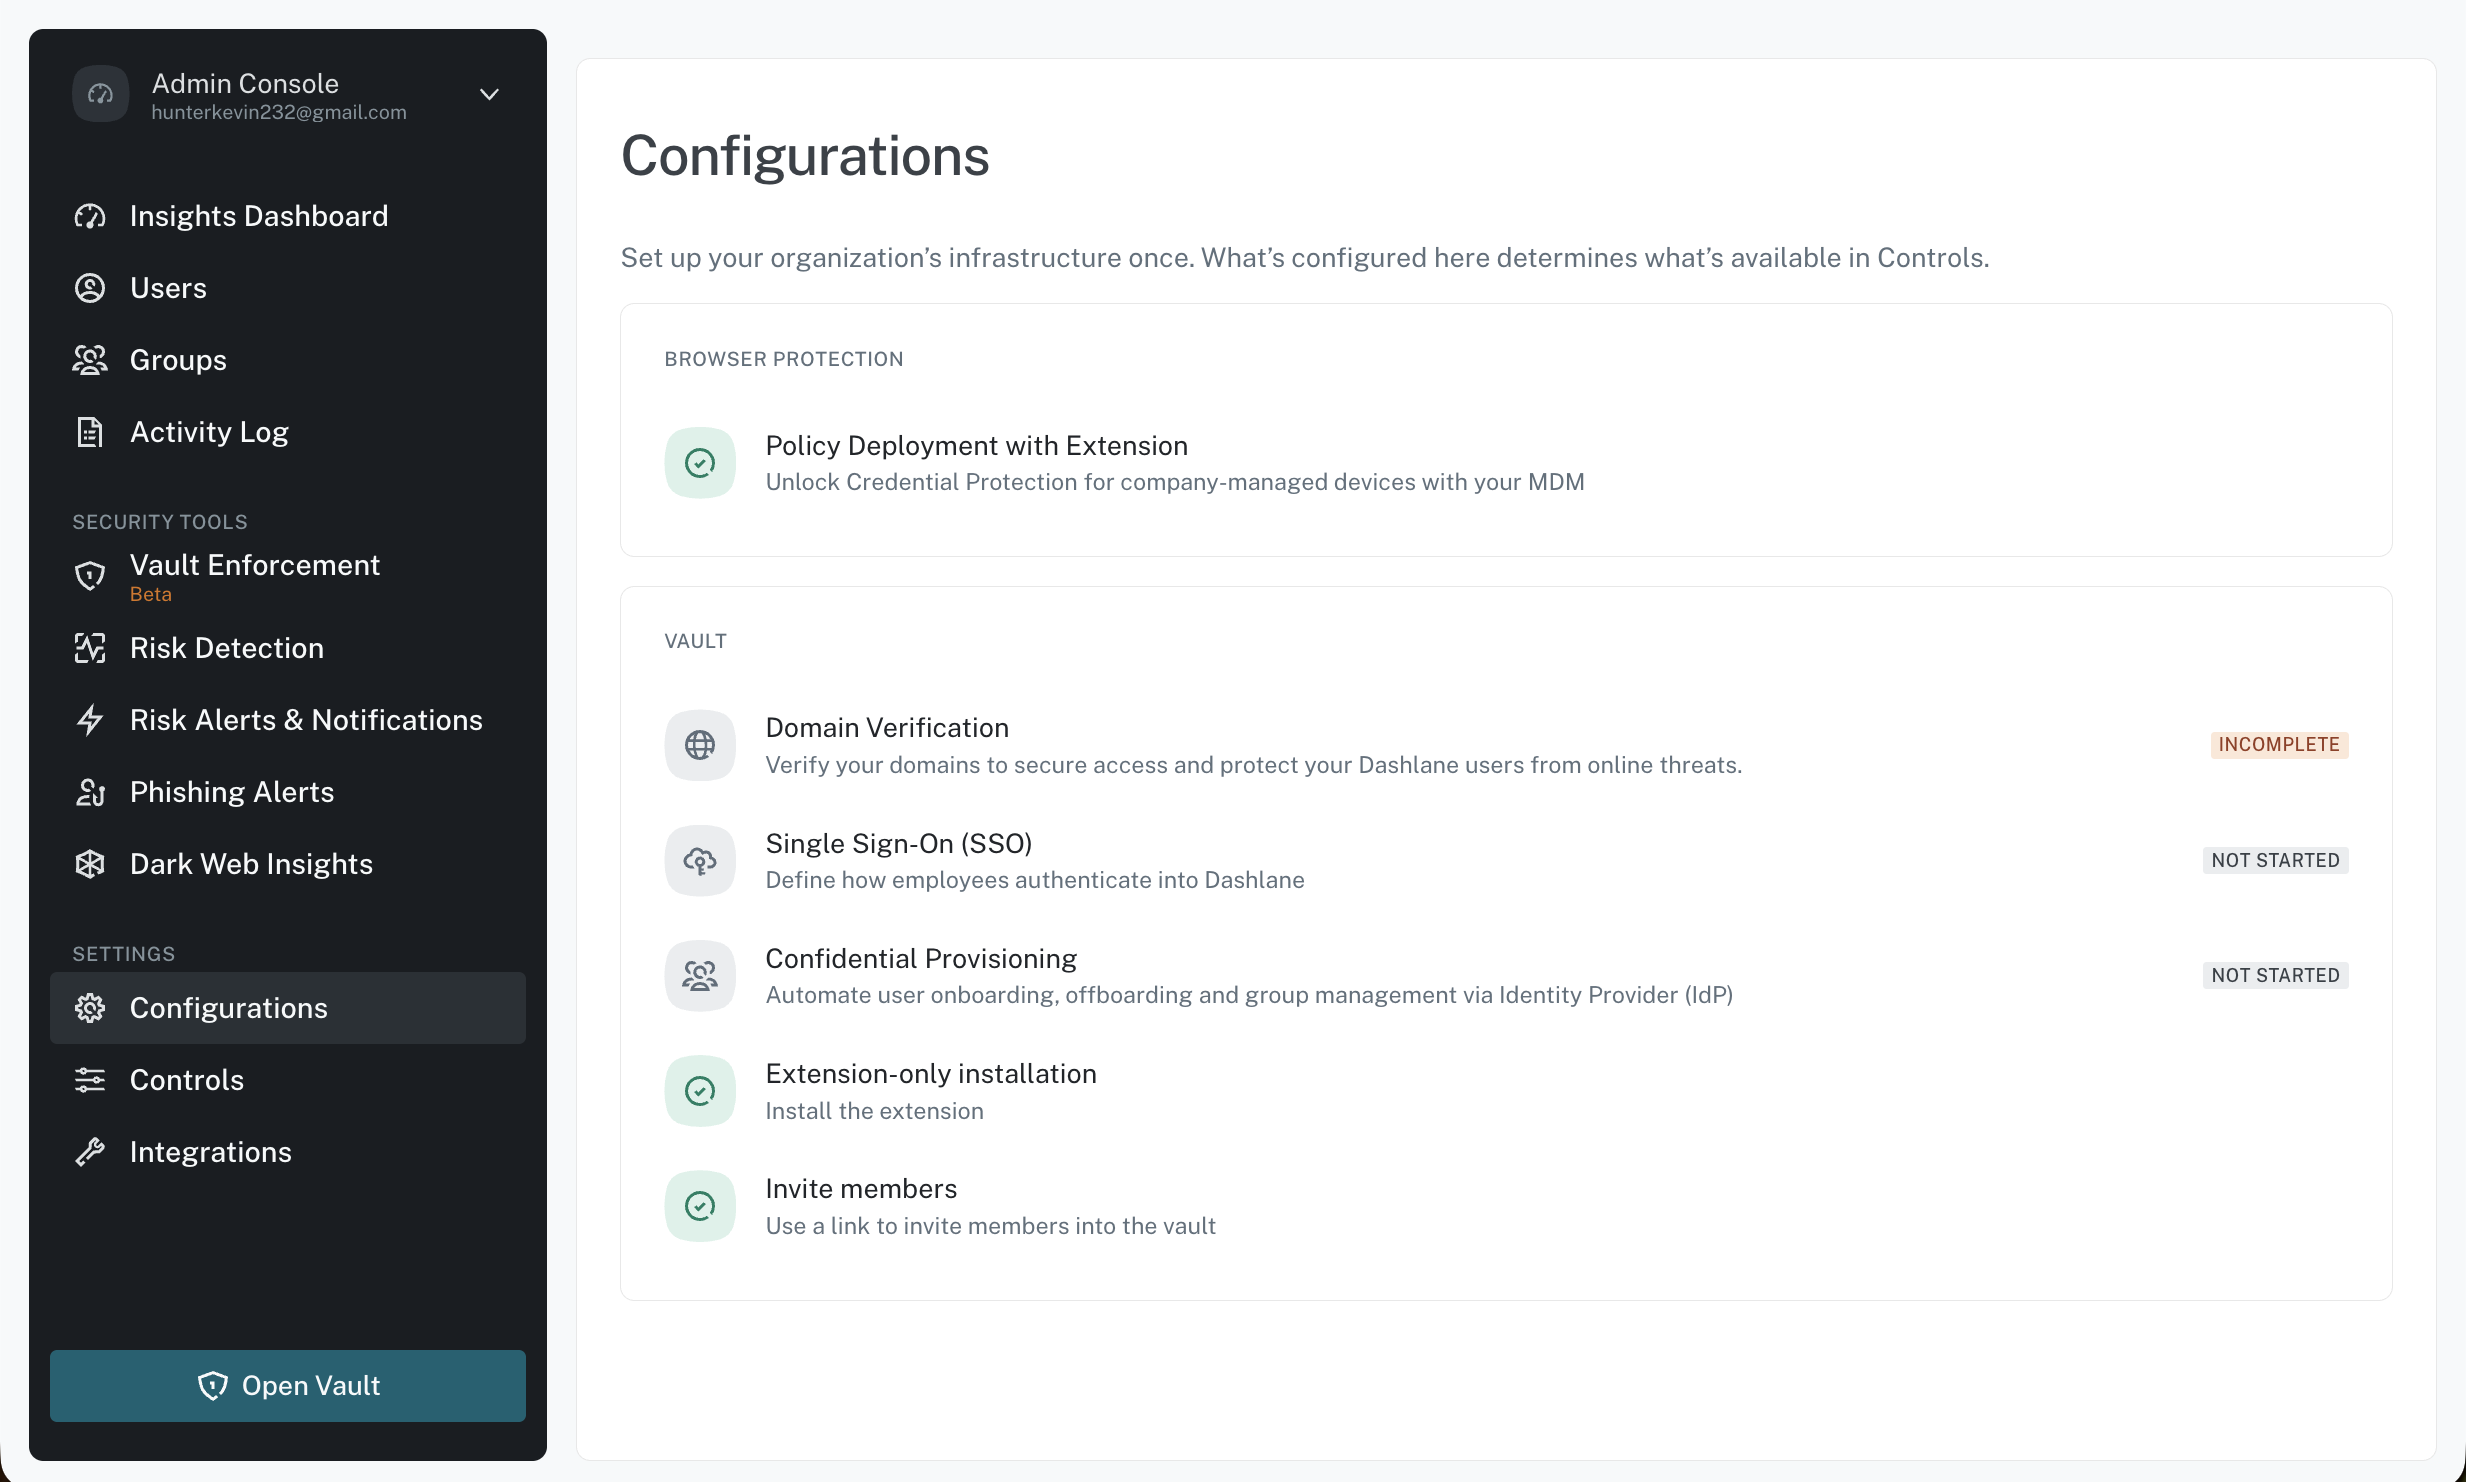This screenshot has height=1482, width=2466.
Task: Click the Groups people icon
Action: (90, 360)
